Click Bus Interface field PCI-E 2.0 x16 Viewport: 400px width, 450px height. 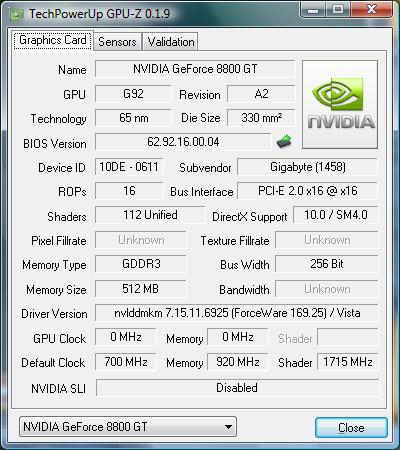[308, 191]
